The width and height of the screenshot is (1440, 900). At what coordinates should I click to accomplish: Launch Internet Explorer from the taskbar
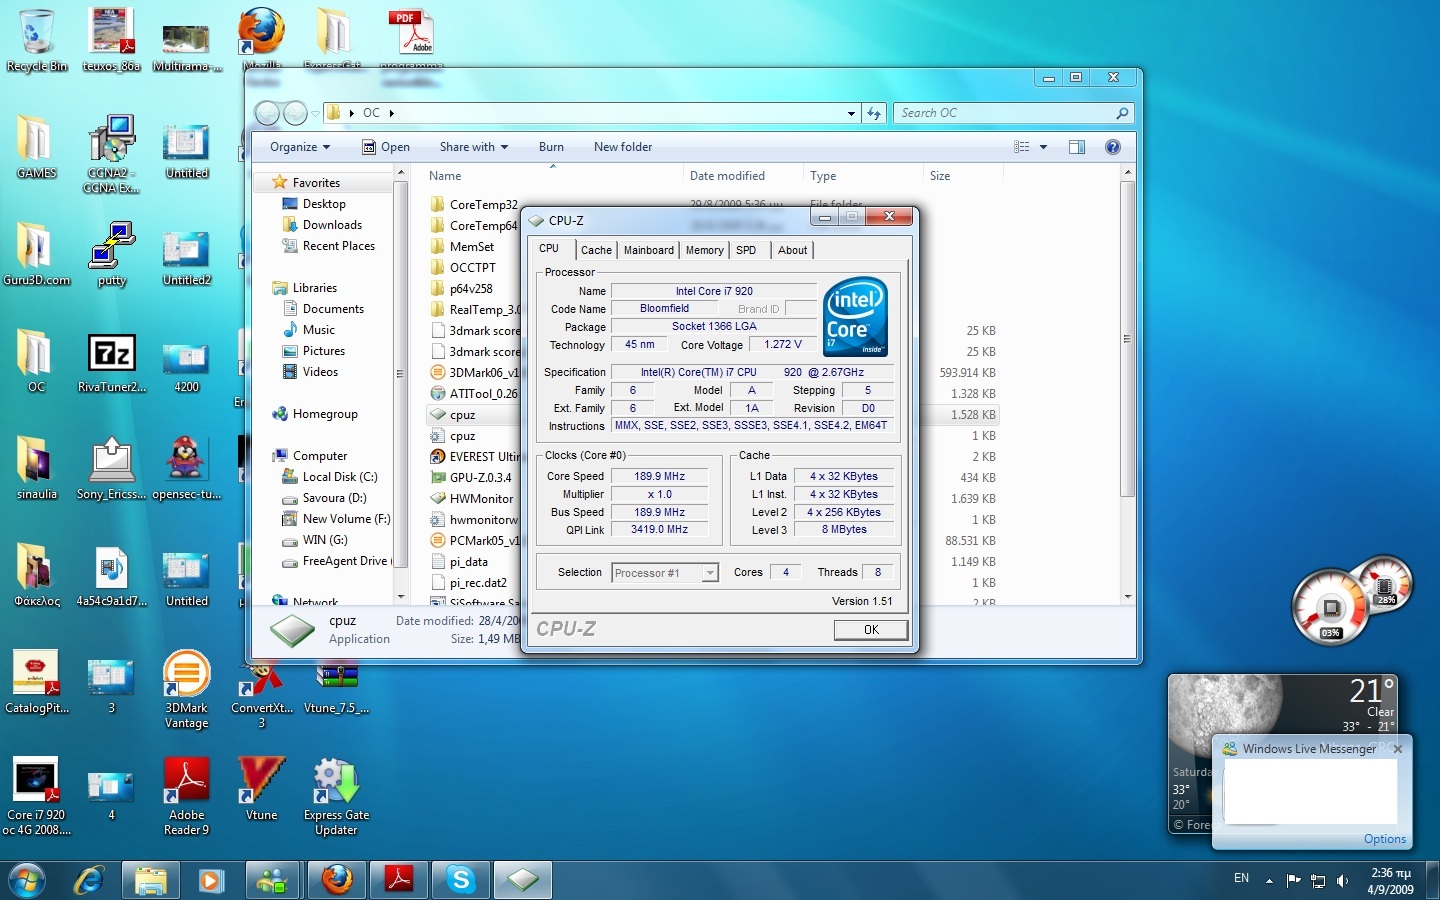[x=90, y=881]
